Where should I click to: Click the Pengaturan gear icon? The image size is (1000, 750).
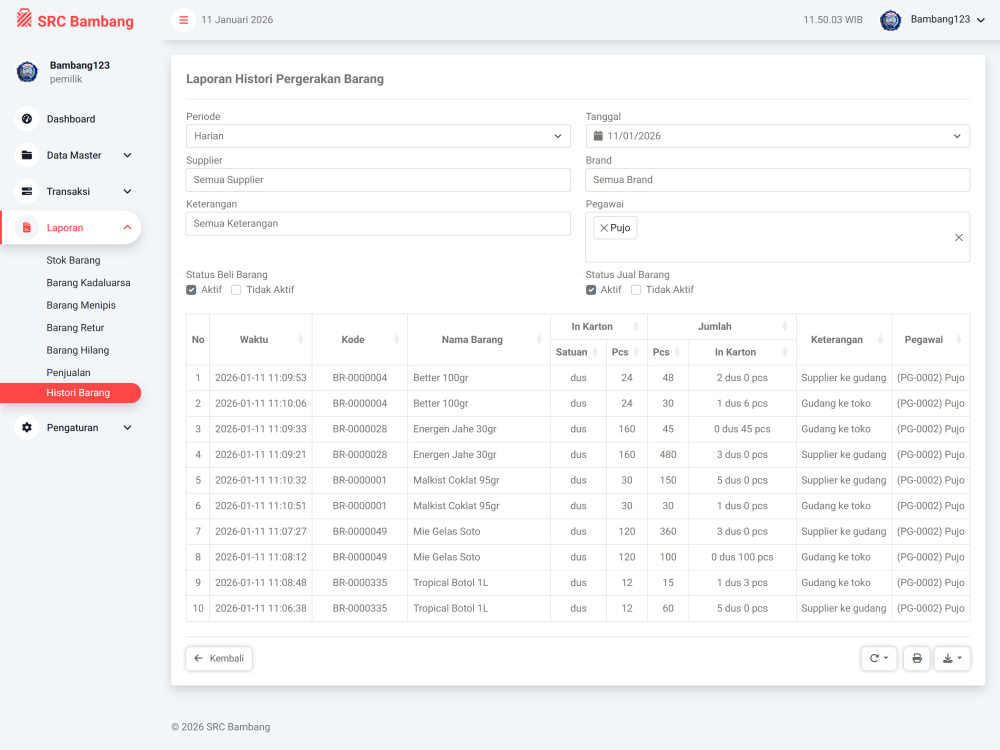(27, 427)
